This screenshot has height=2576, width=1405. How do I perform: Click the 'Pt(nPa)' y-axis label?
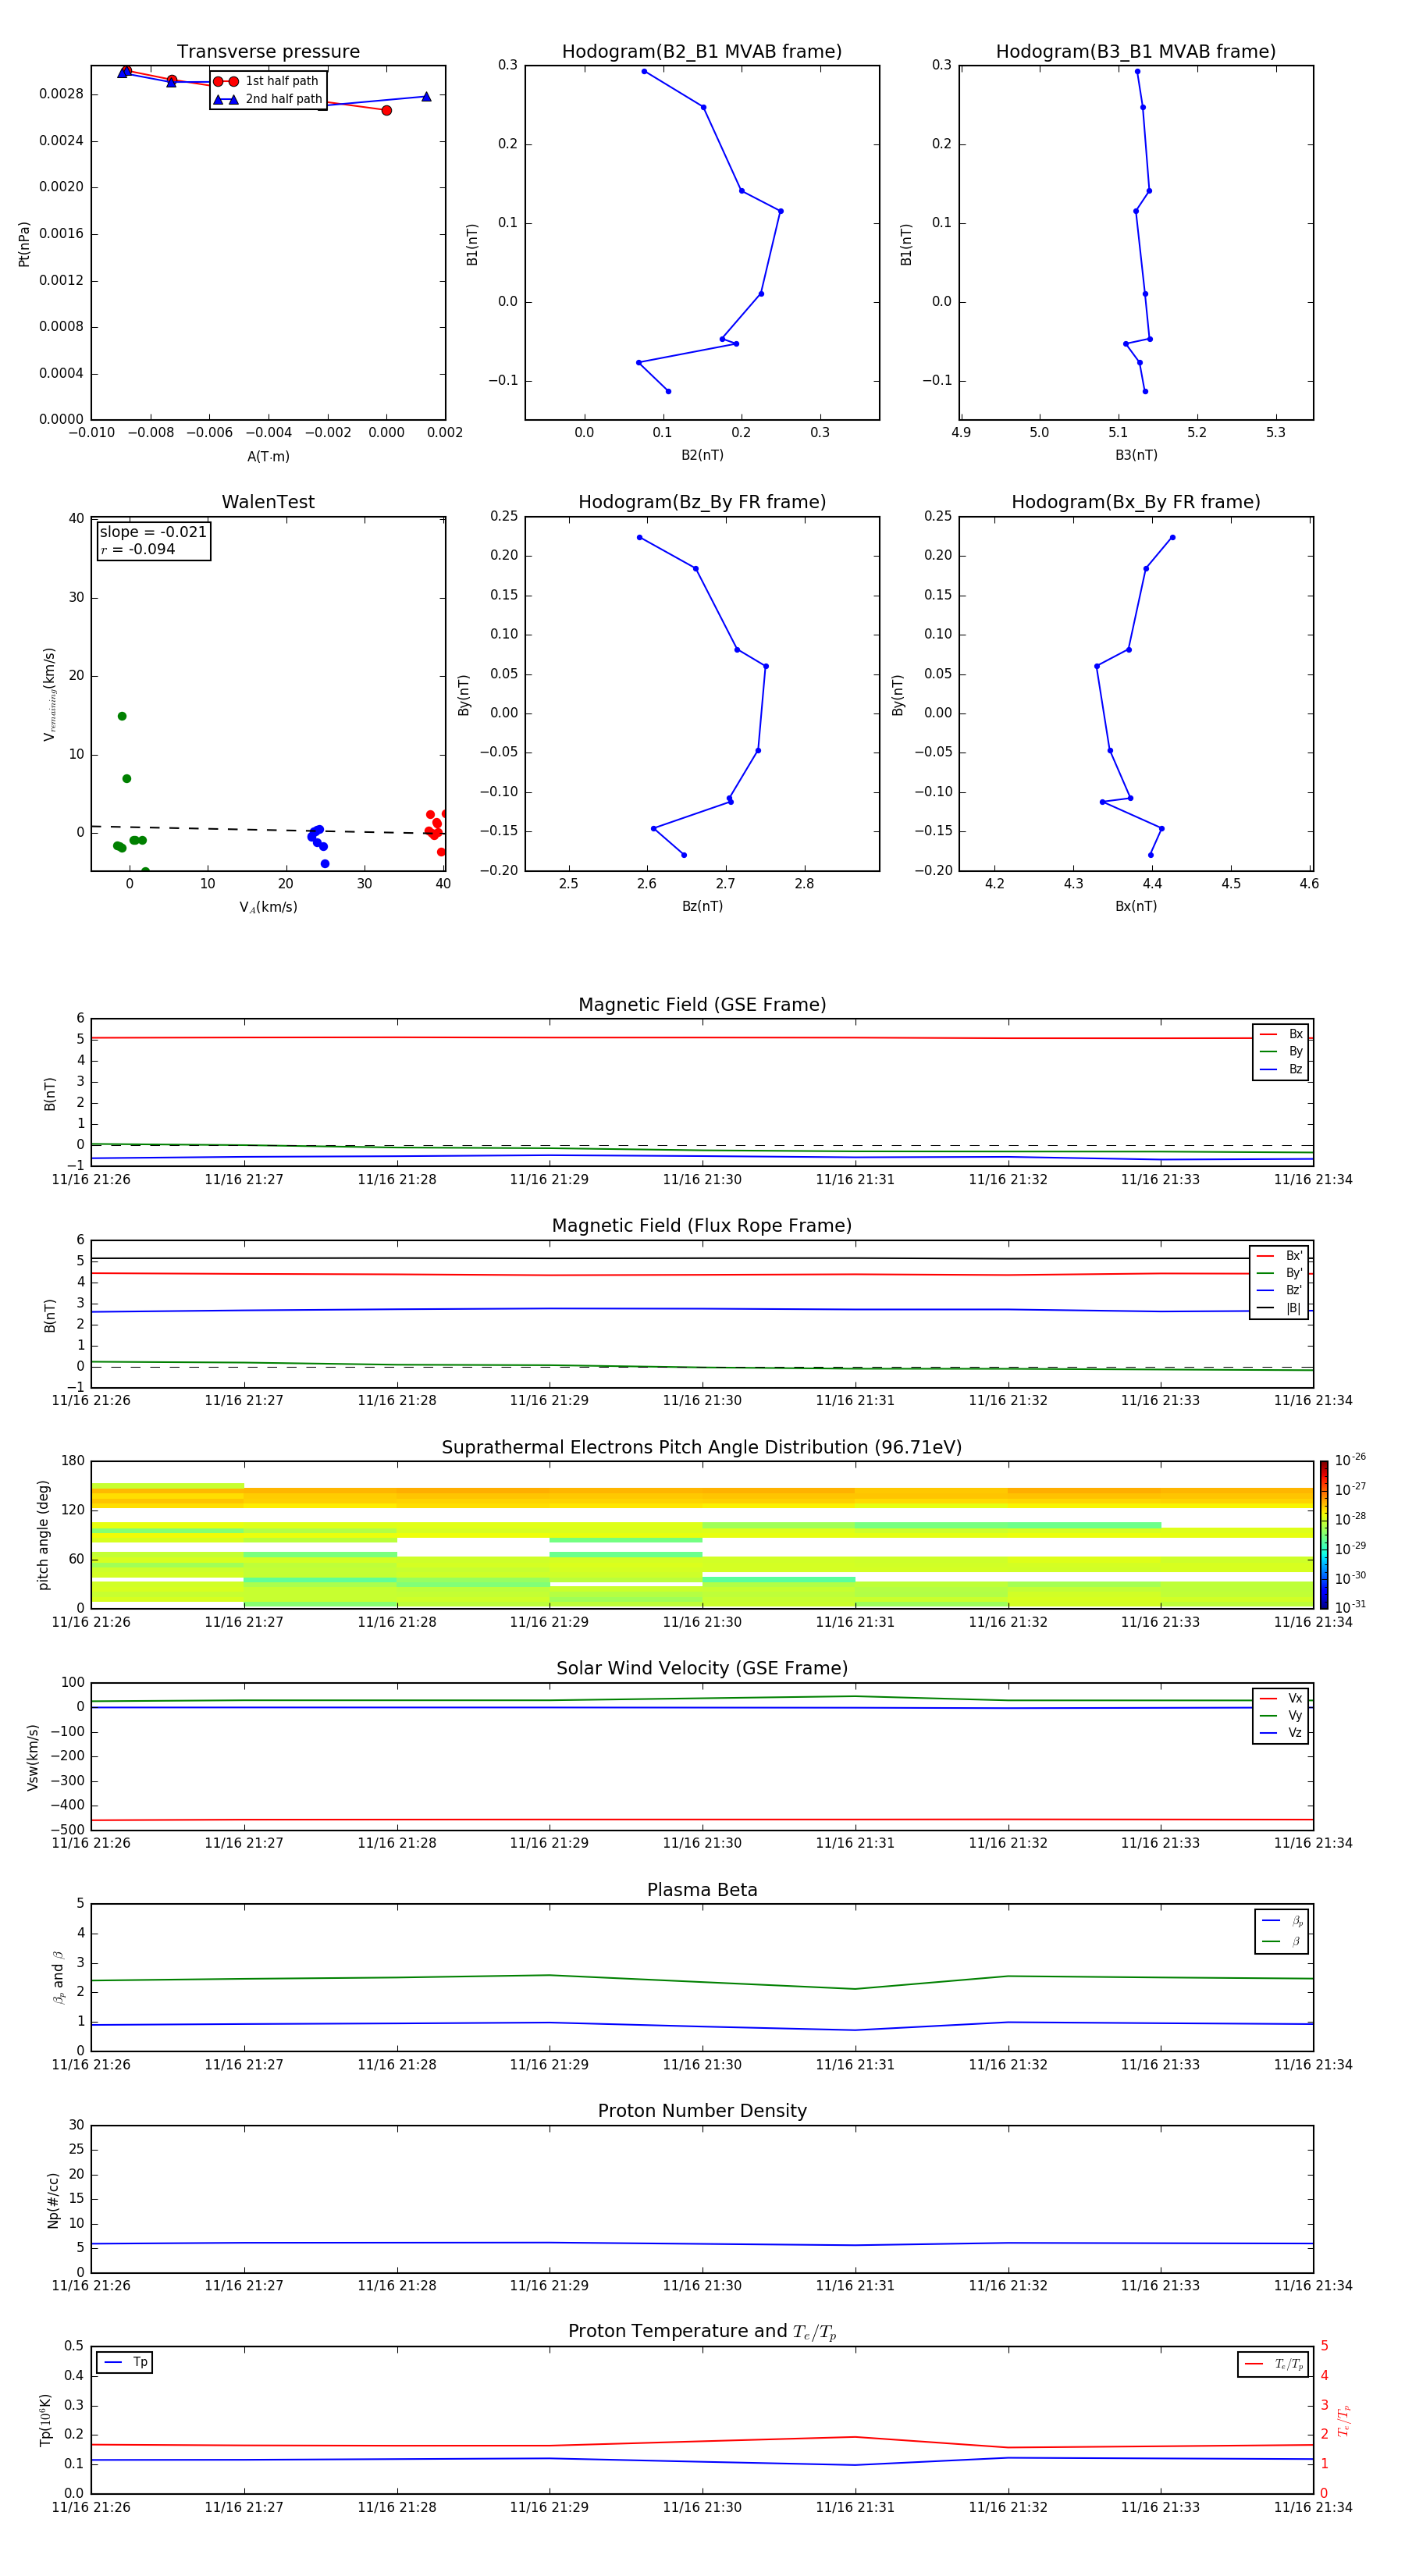tap(24, 244)
